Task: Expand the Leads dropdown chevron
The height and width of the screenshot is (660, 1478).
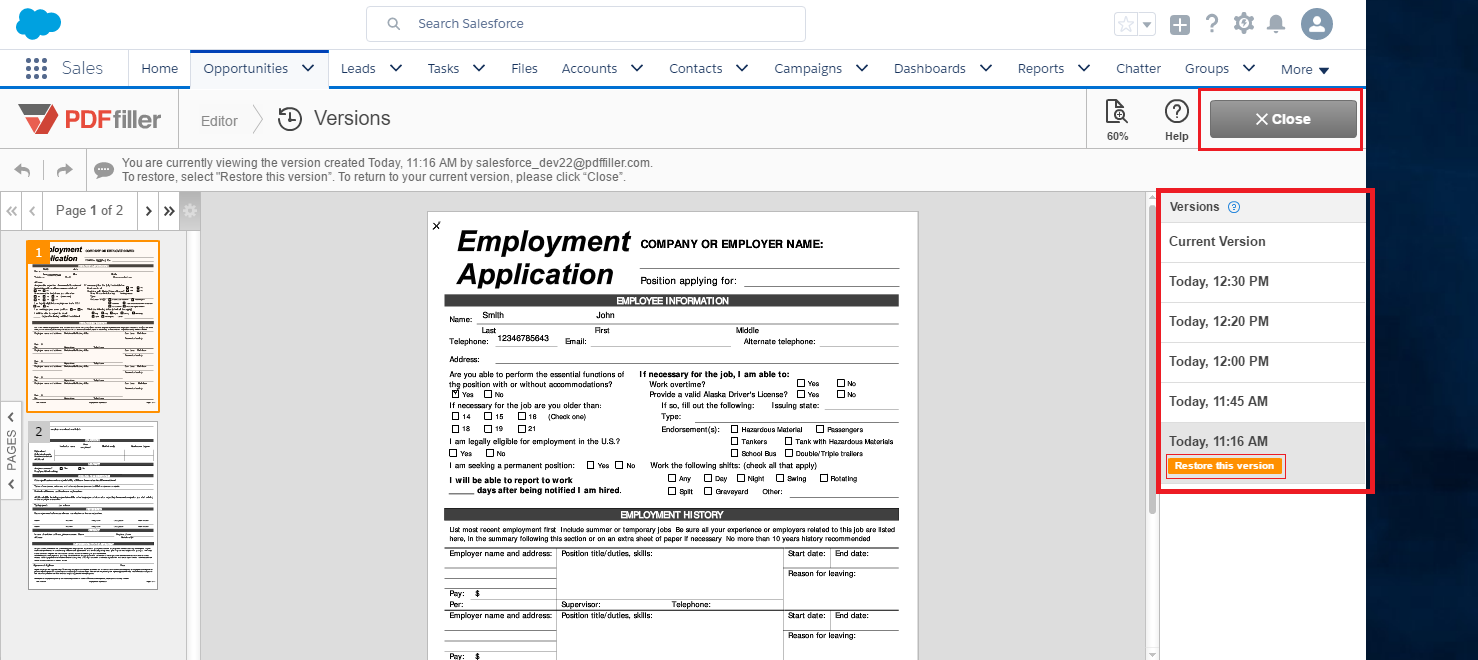Action: point(396,68)
